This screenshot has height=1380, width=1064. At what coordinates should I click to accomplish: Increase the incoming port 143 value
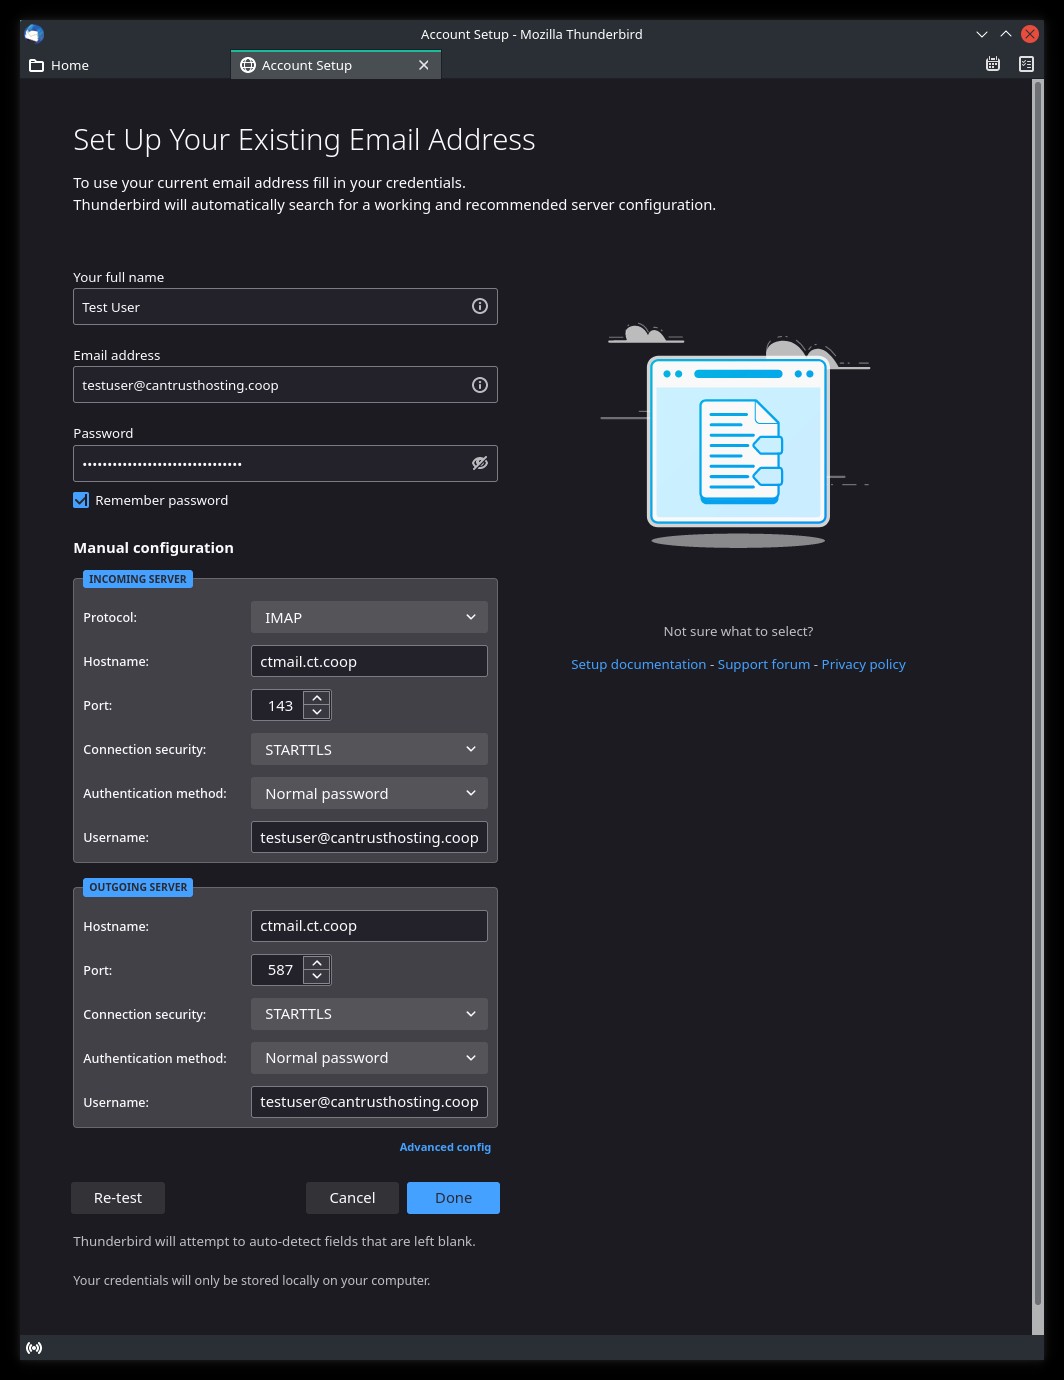pyautogui.click(x=317, y=698)
